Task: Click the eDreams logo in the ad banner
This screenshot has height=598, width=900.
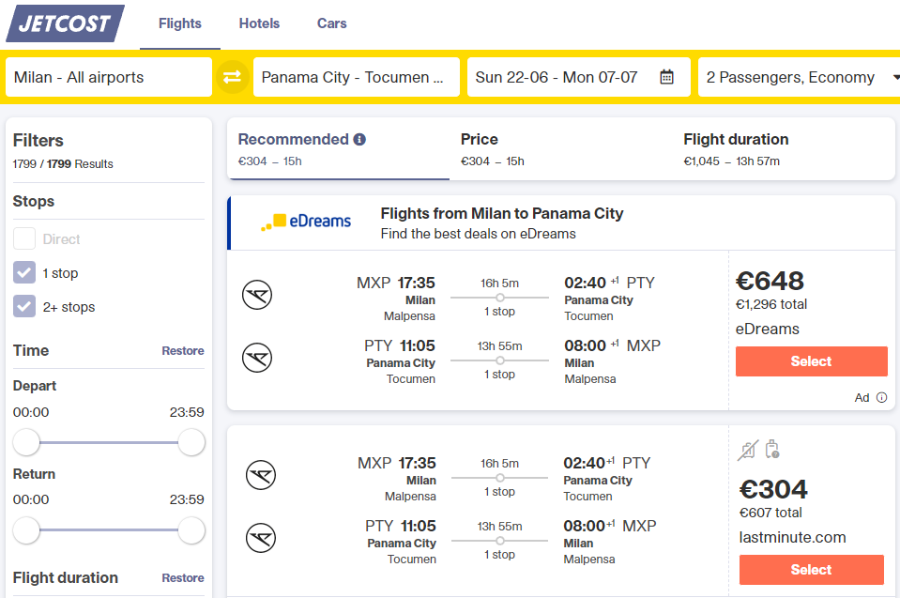Action: [x=306, y=222]
